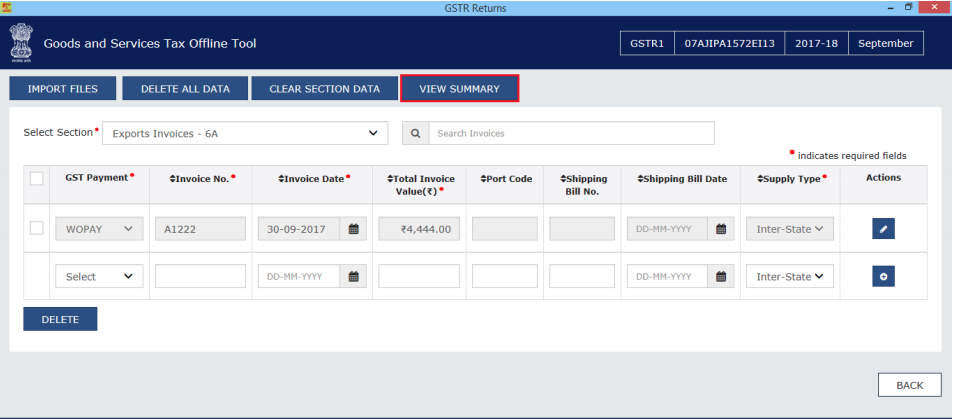Open calendar icon for 30-09-2017 invoice date
Image resolution: width=954 pixels, height=419 pixels.
(x=353, y=229)
